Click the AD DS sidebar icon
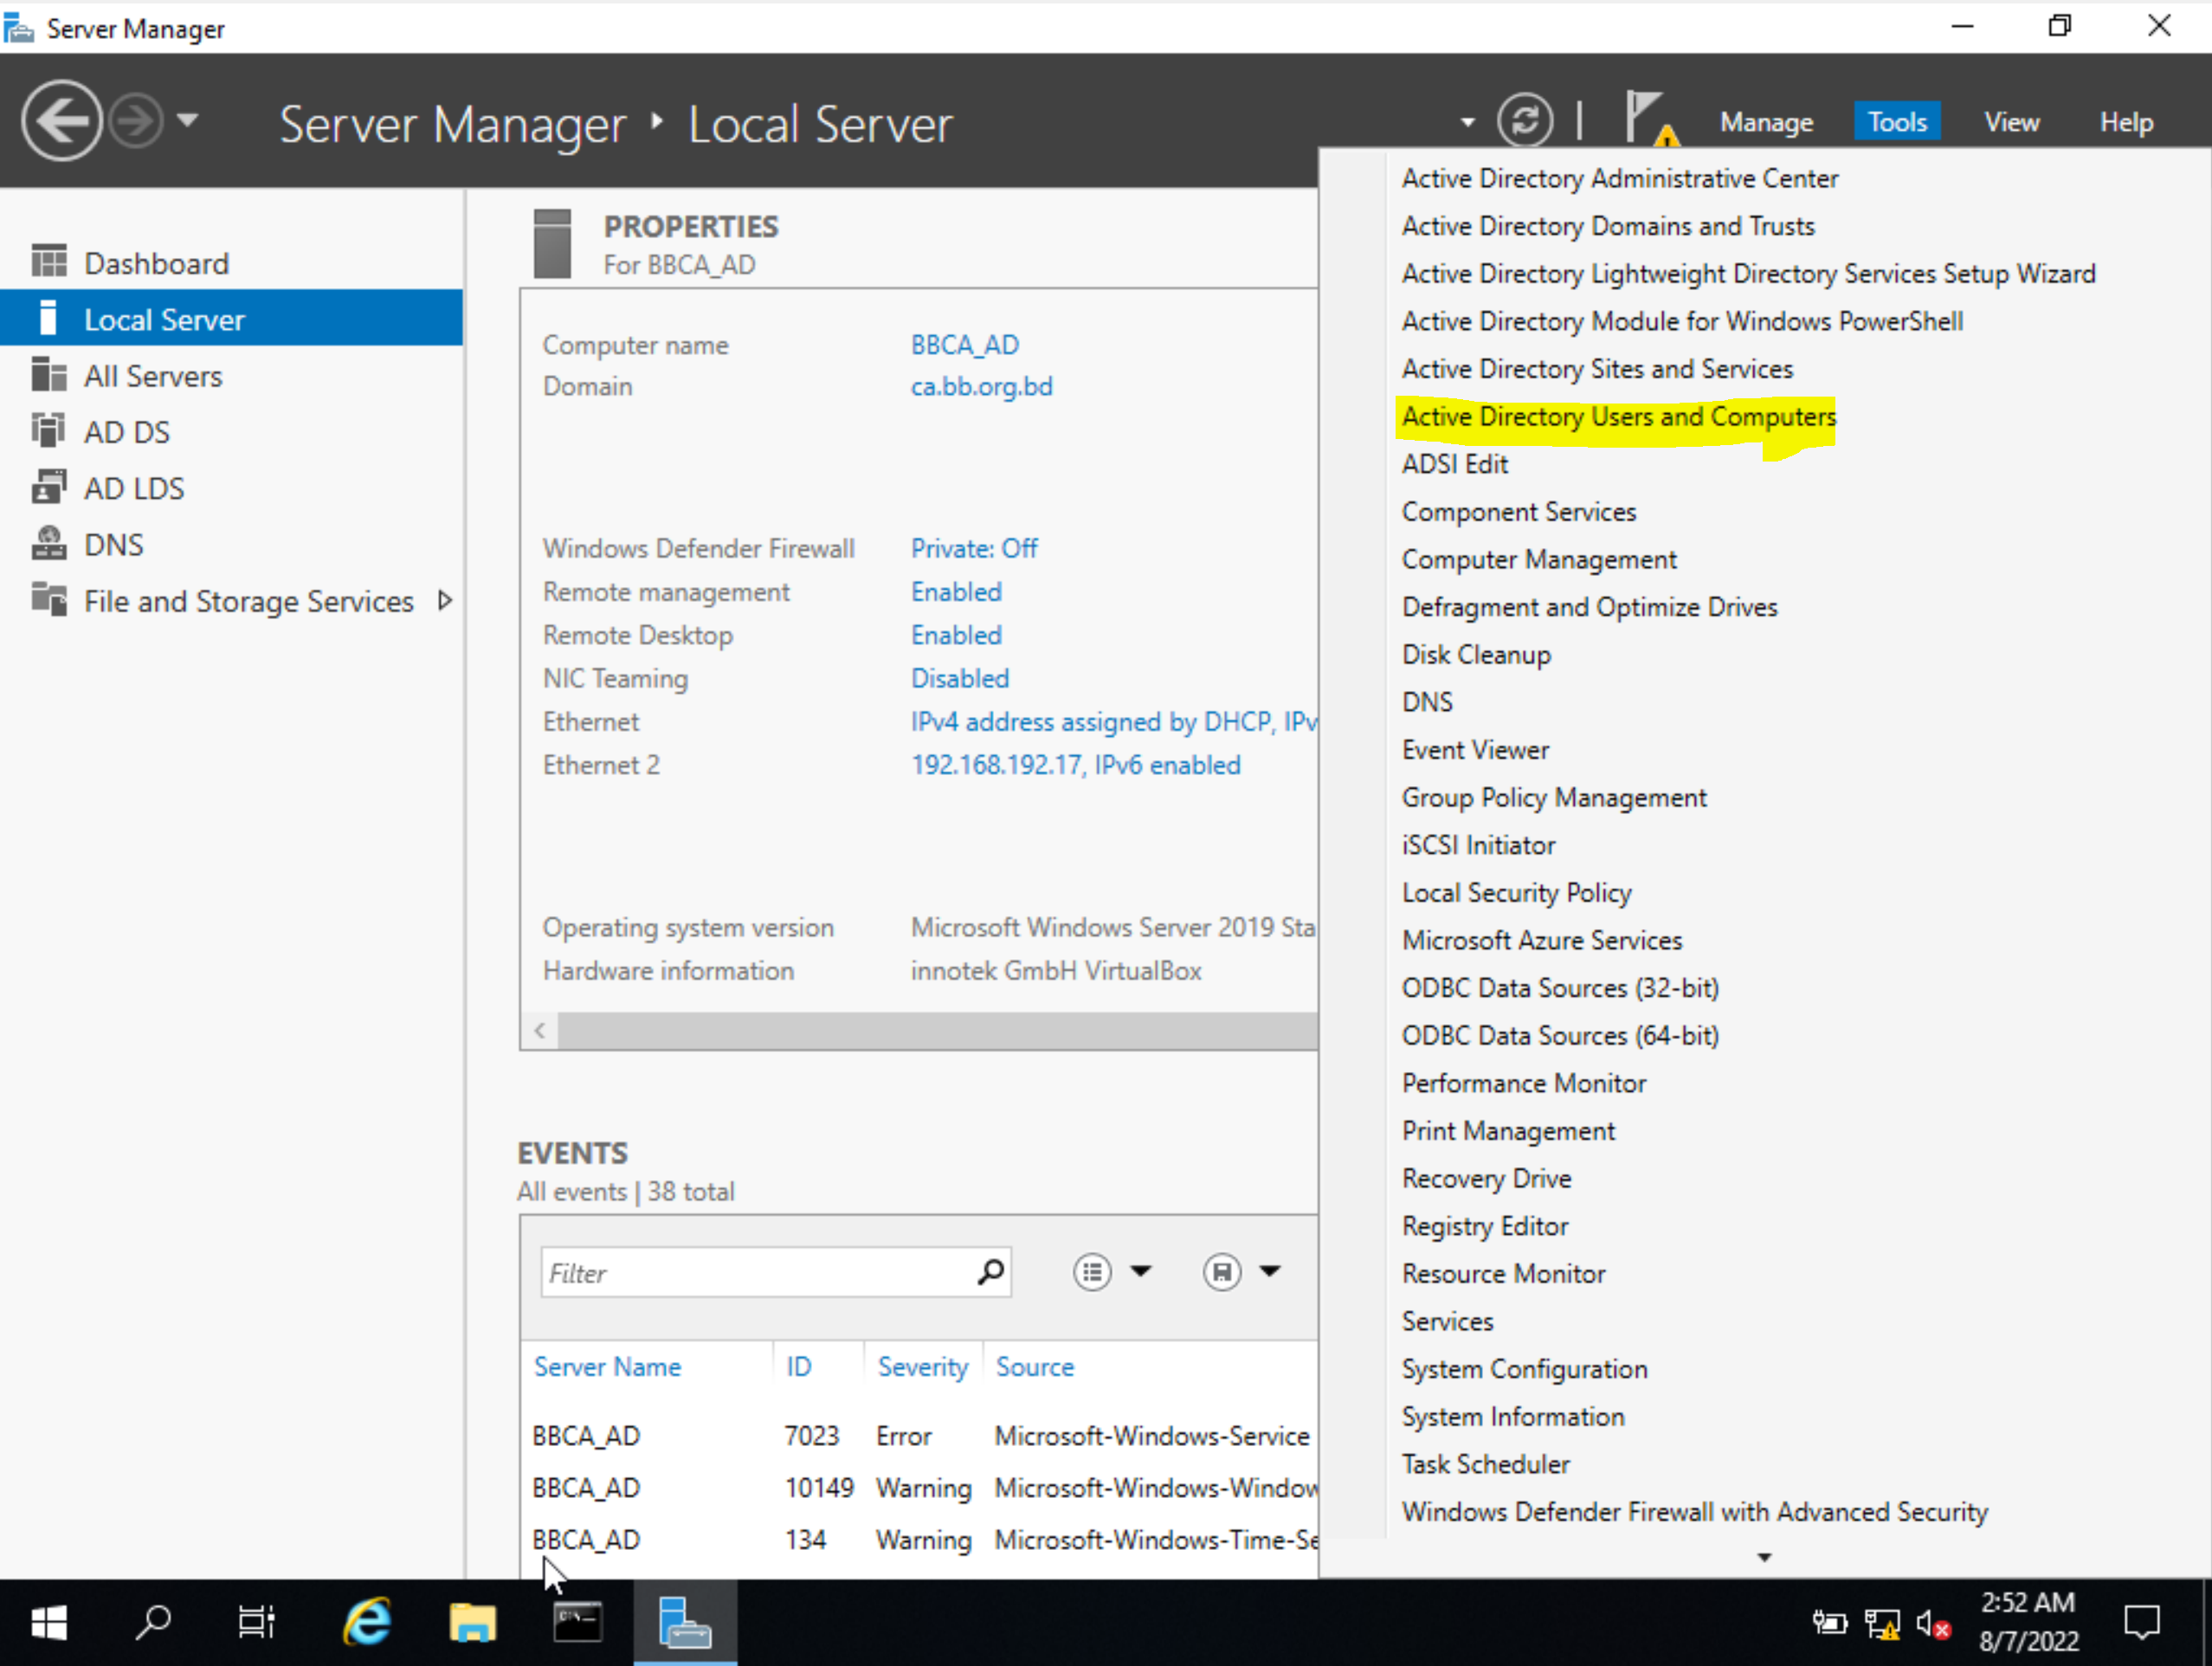The image size is (2212, 1666). (48, 430)
